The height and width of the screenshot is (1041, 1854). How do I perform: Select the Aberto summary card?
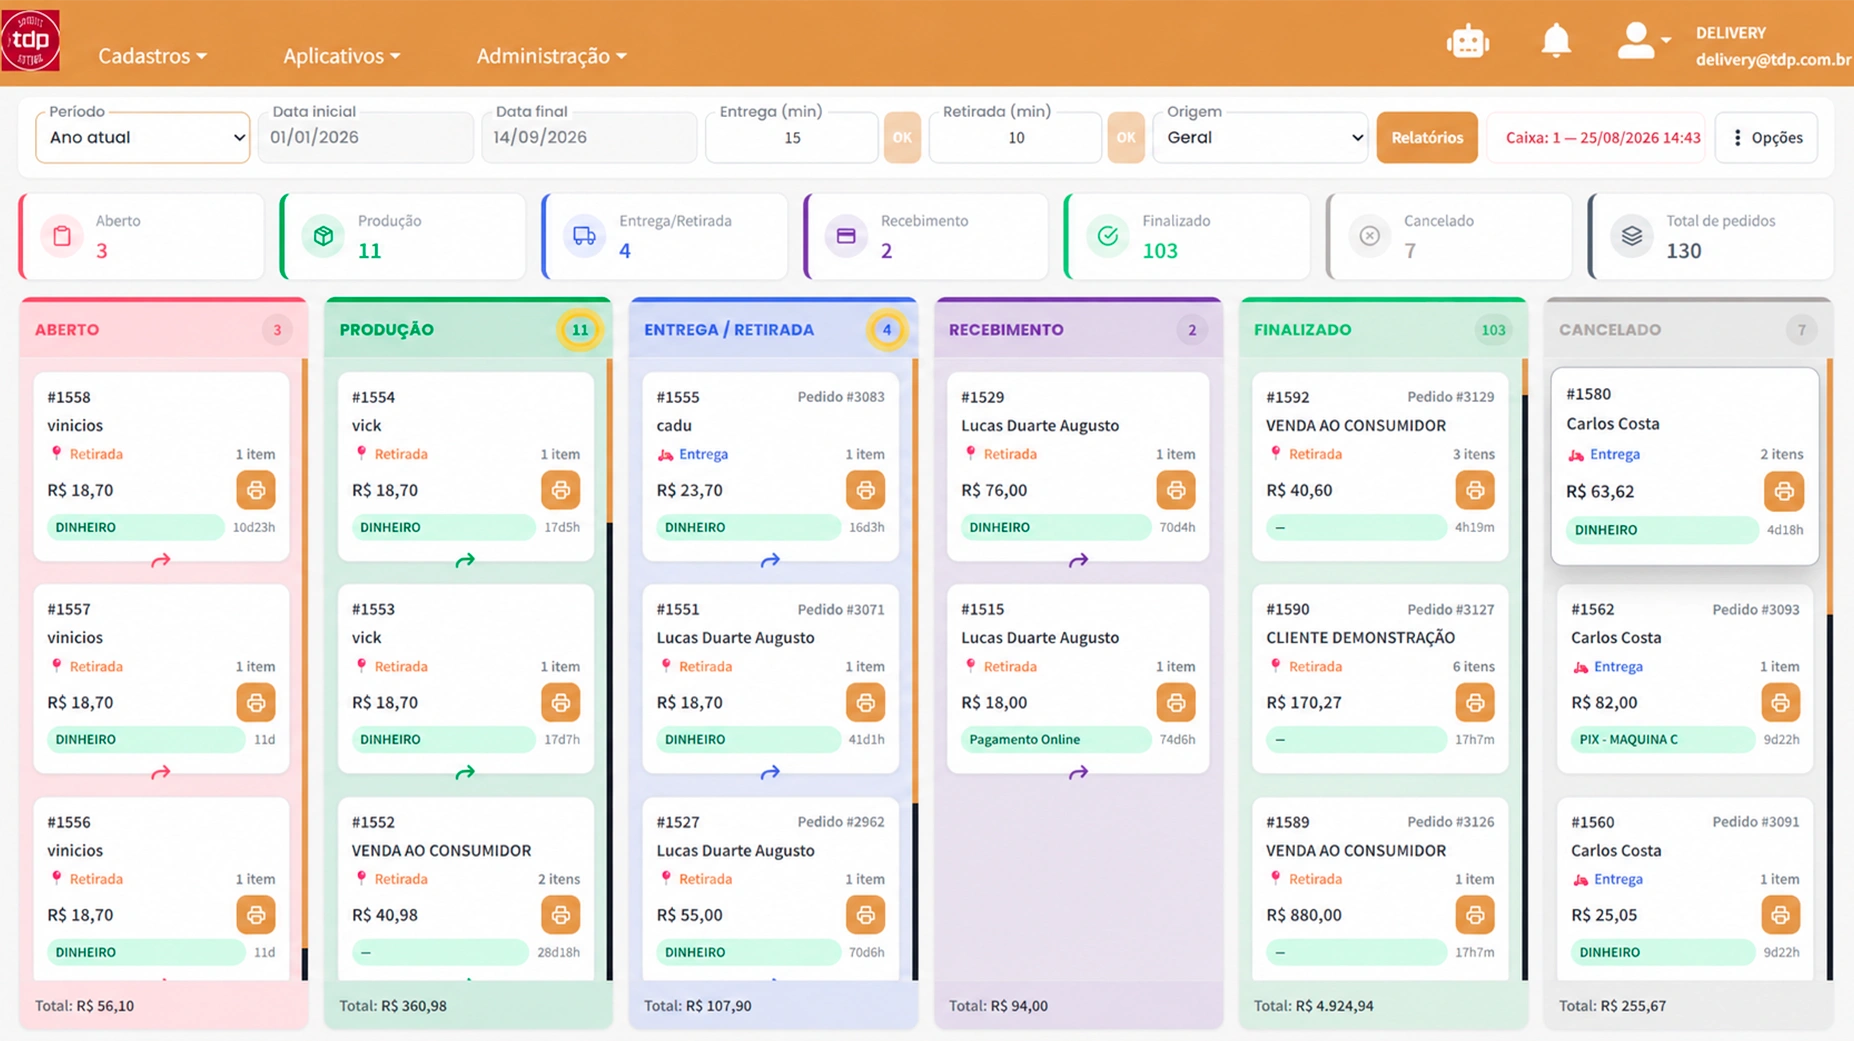click(x=141, y=236)
